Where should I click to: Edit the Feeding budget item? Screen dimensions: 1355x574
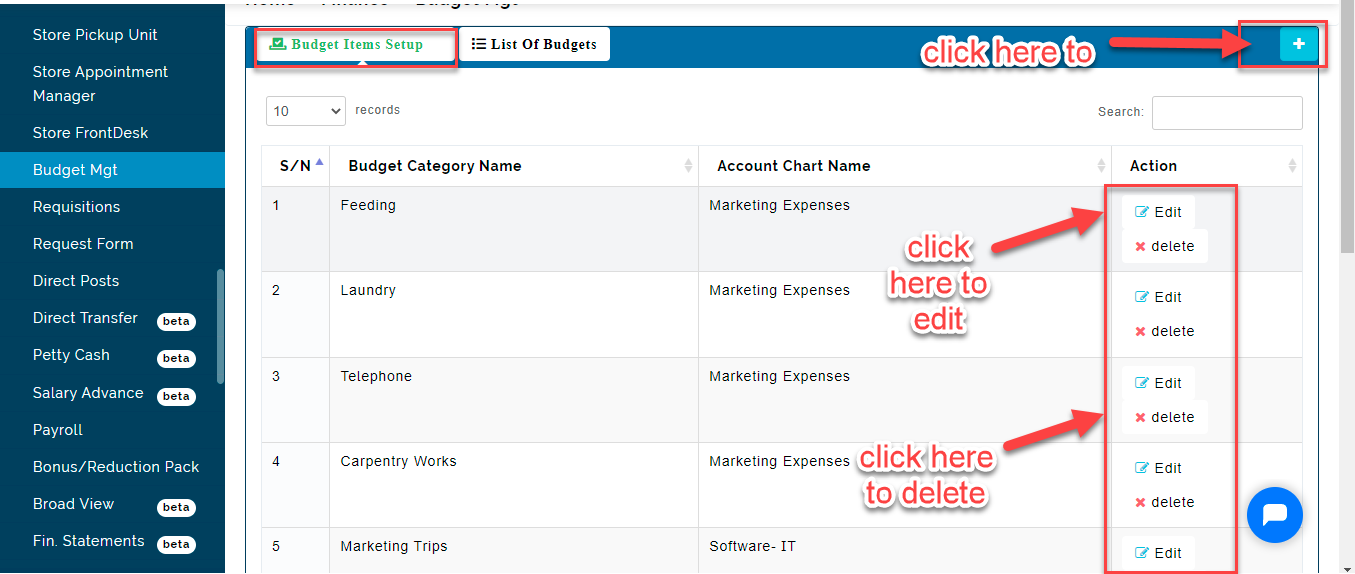1158,212
